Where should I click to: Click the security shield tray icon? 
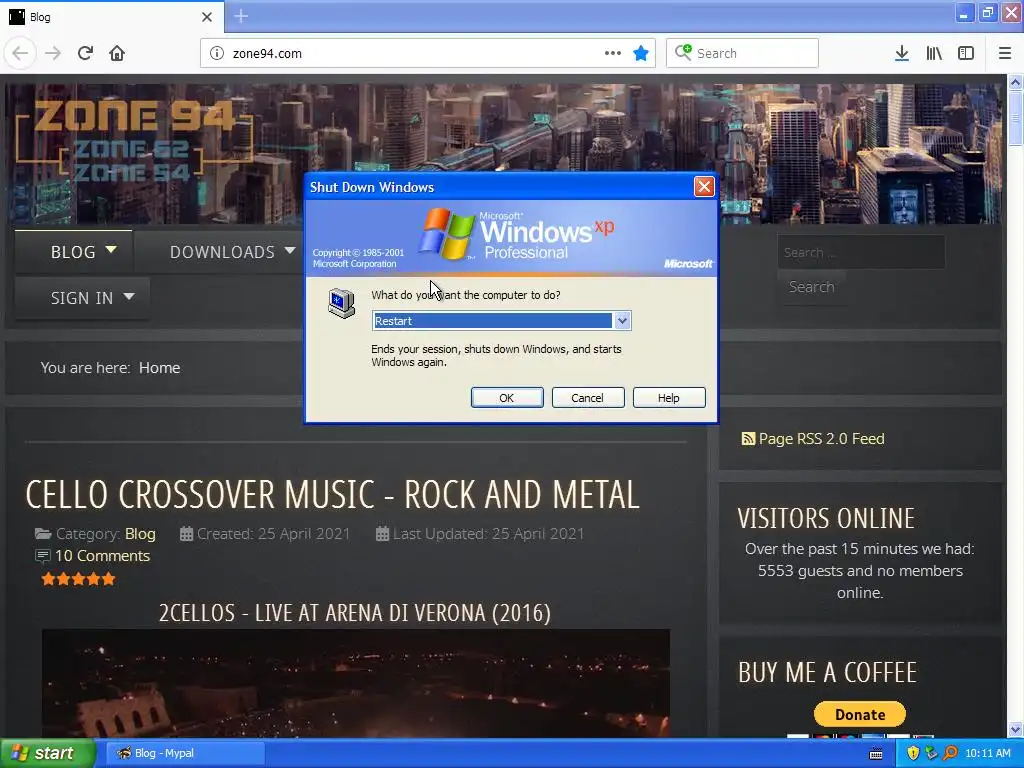913,753
